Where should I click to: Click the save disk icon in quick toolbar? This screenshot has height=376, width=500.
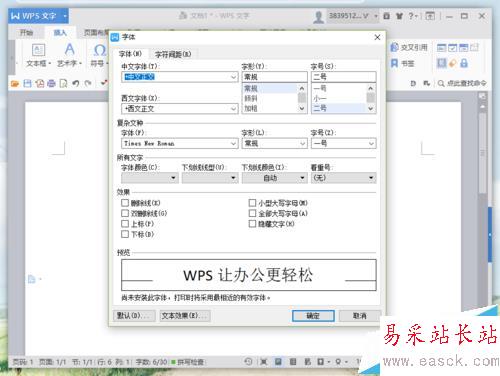tap(27, 83)
